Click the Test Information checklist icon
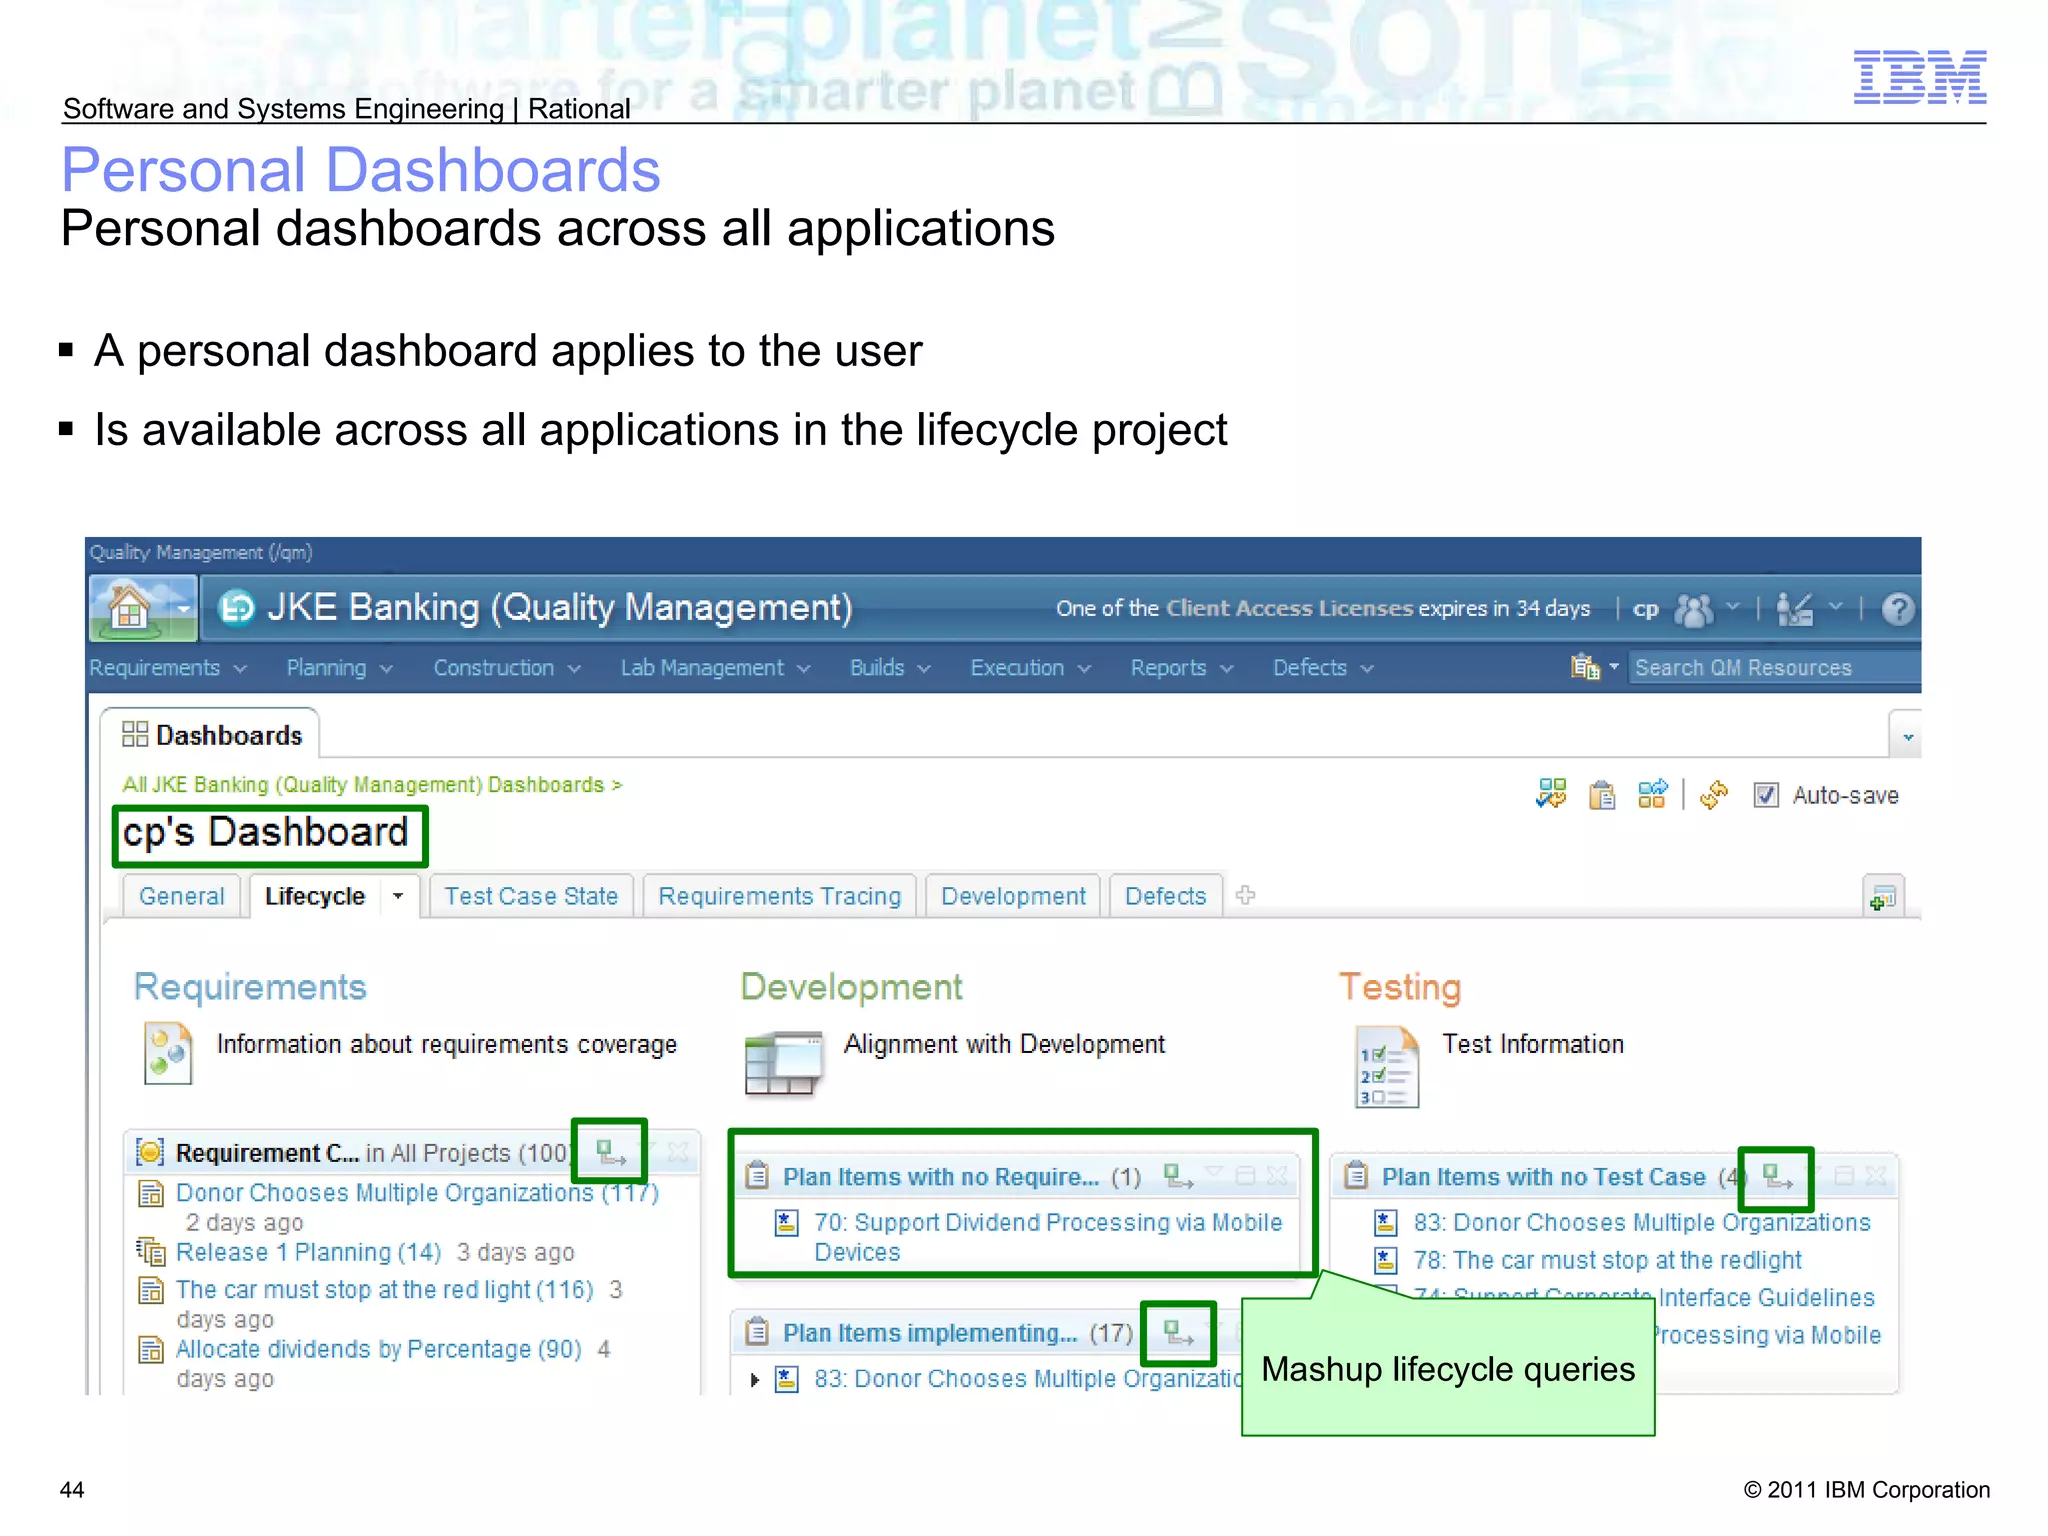 click(1387, 1068)
